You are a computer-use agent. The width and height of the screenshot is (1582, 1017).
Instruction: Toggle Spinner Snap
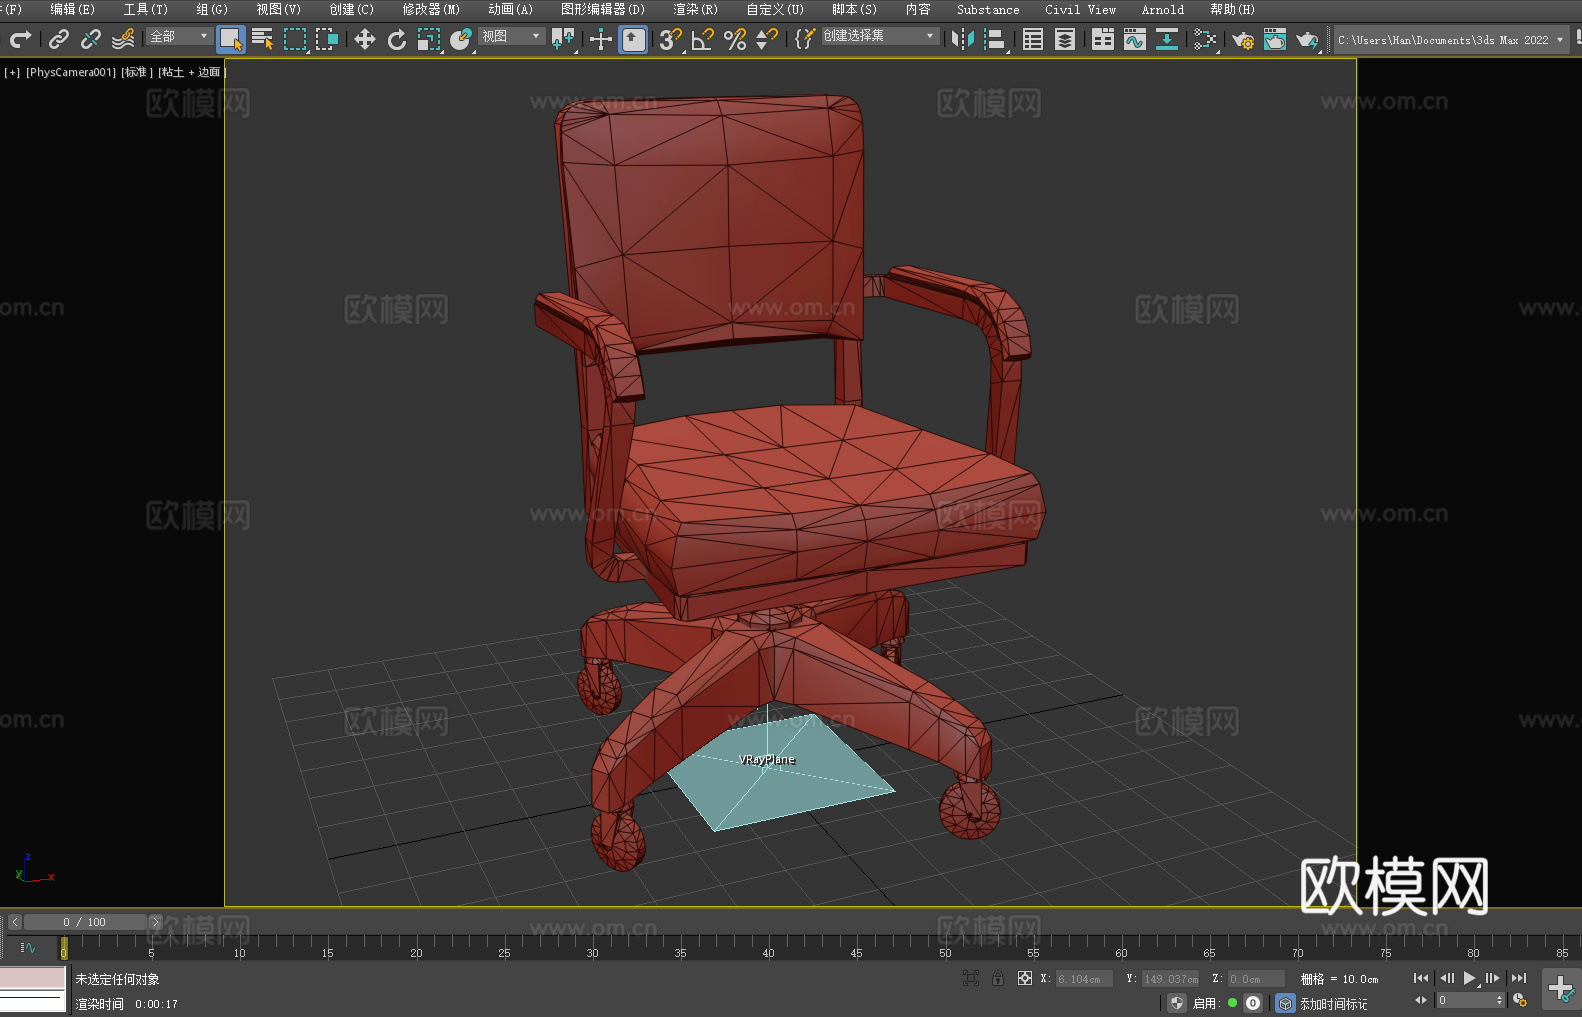[x=767, y=39]
